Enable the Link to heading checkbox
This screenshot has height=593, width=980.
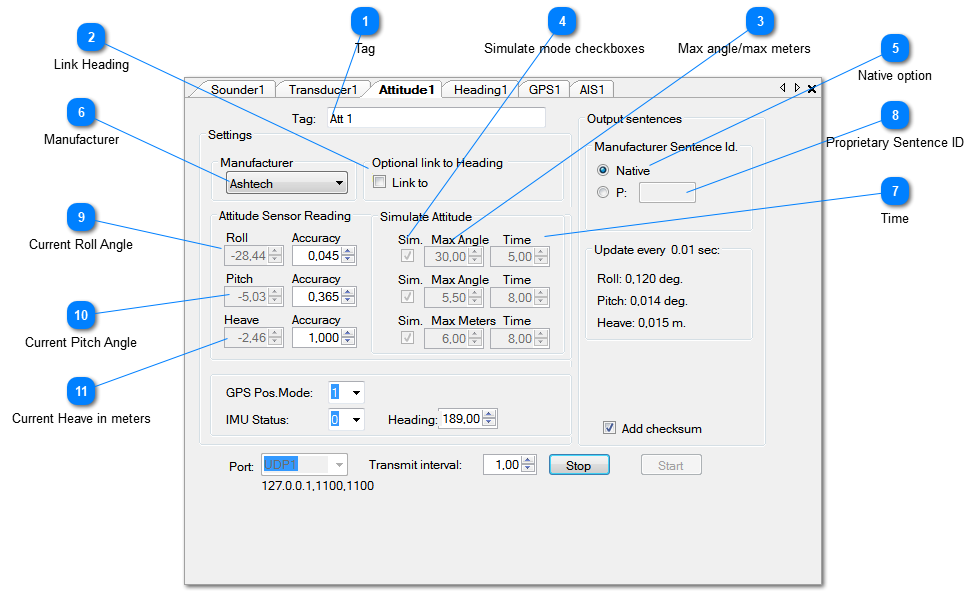[x=379, y=182]
